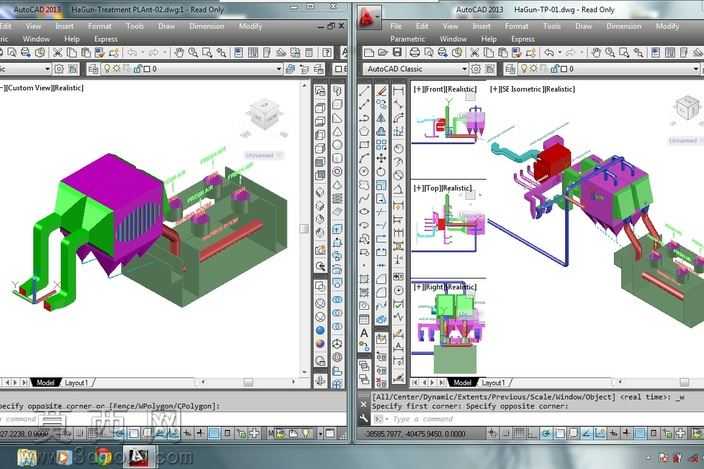Open [+] viewport controls on Top viewport
This screenshot has height=469, width=704.
tap(418, 188)
